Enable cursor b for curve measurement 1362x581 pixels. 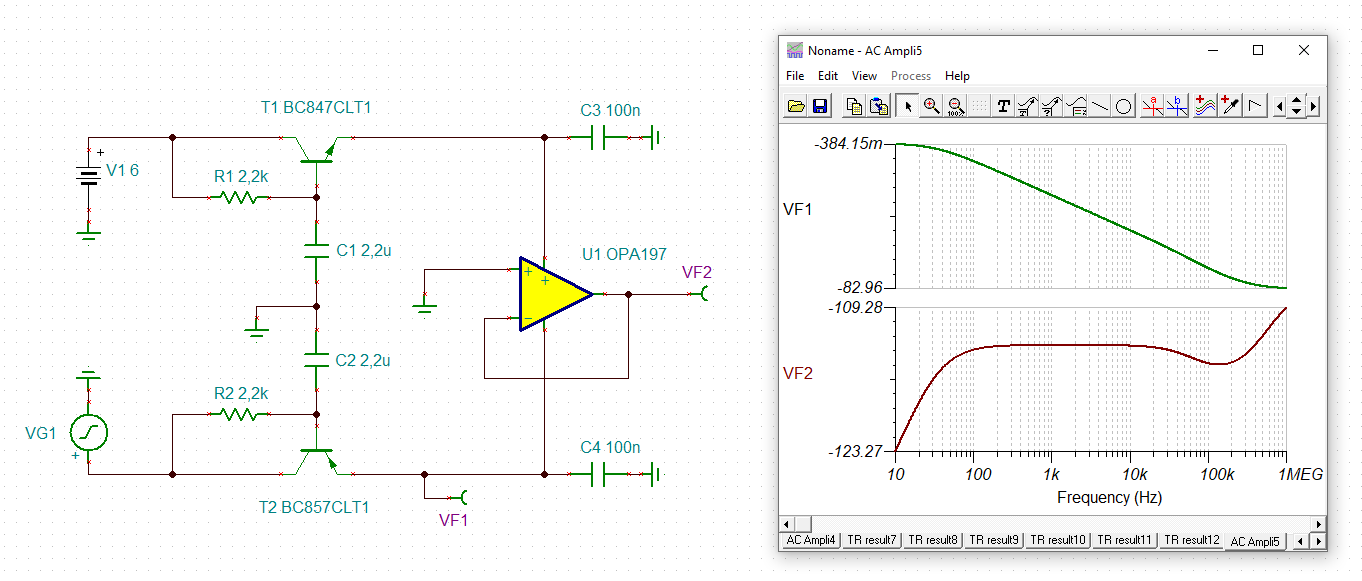click(1177, 106)
